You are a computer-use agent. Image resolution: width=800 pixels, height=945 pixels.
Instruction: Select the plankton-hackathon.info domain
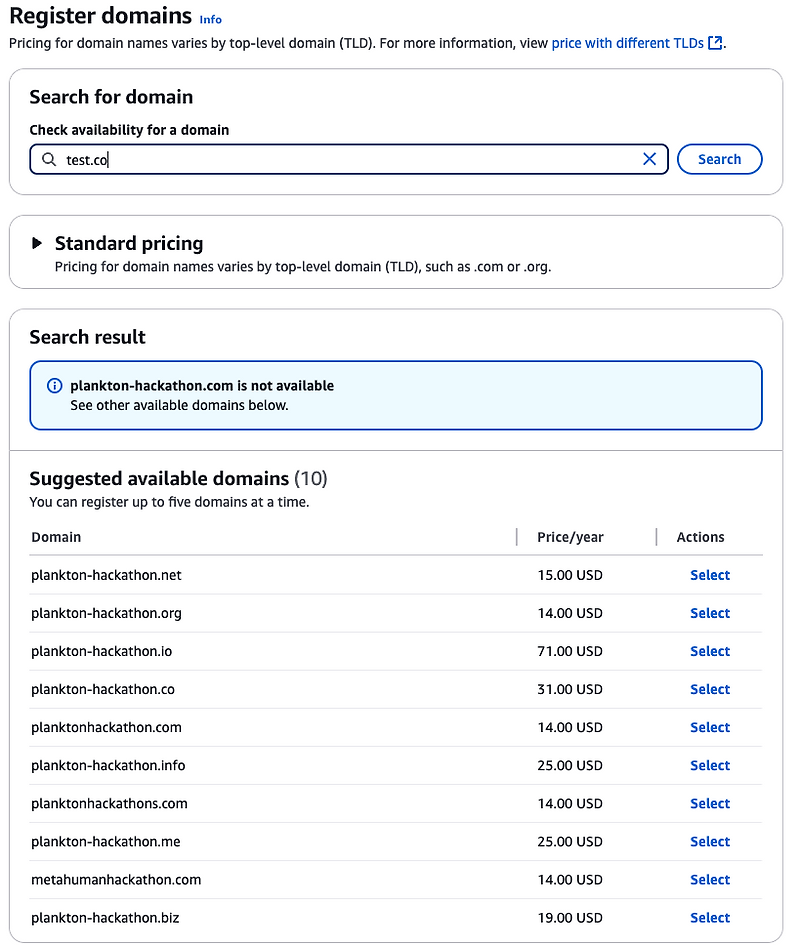point(710,765)
